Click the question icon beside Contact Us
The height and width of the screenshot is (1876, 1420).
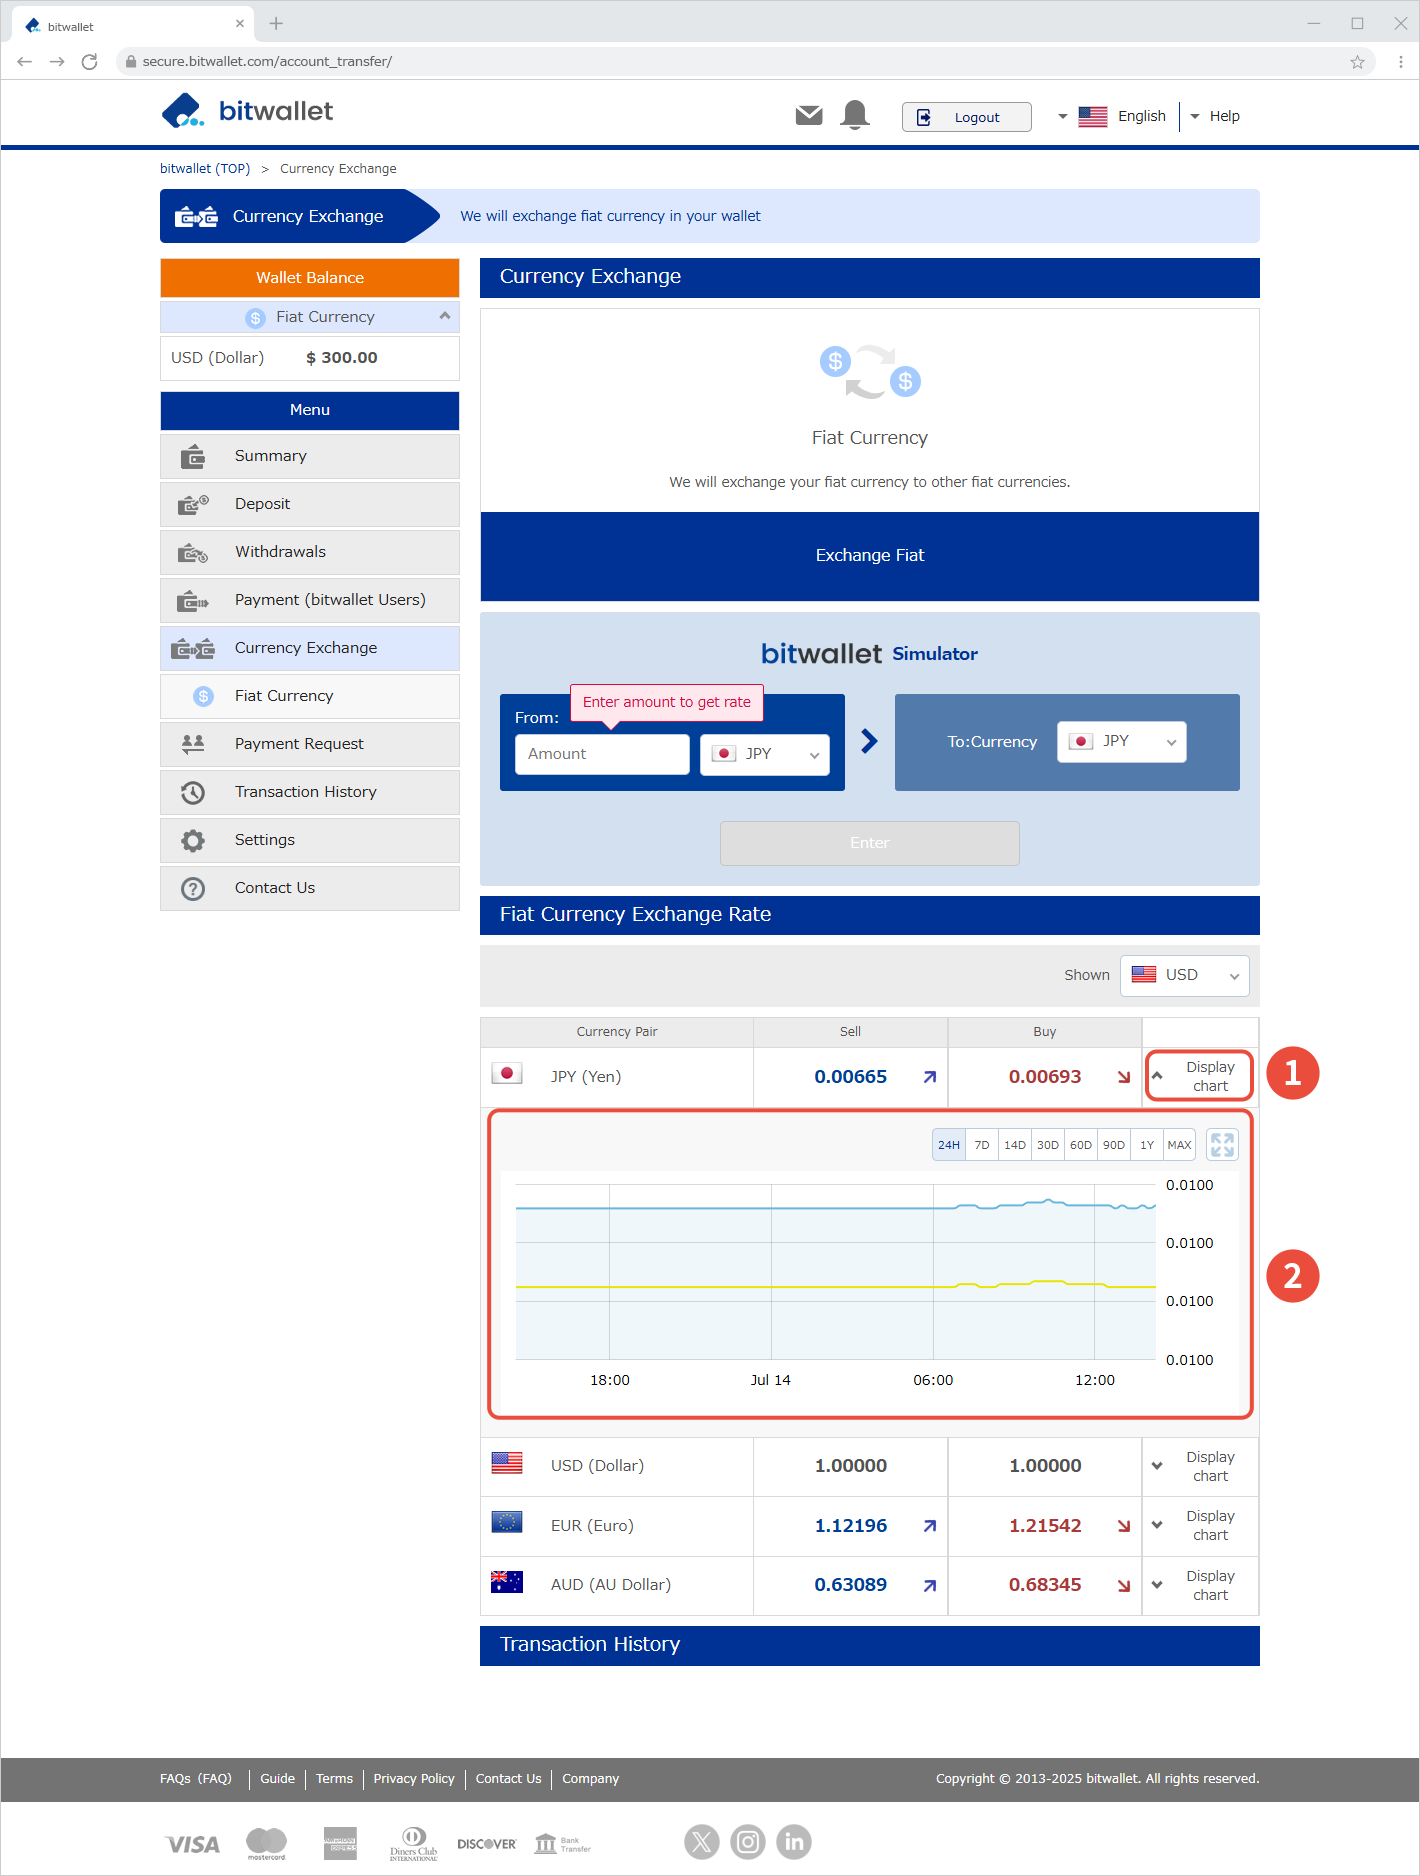pyautogui.click(x=193, y=889)
